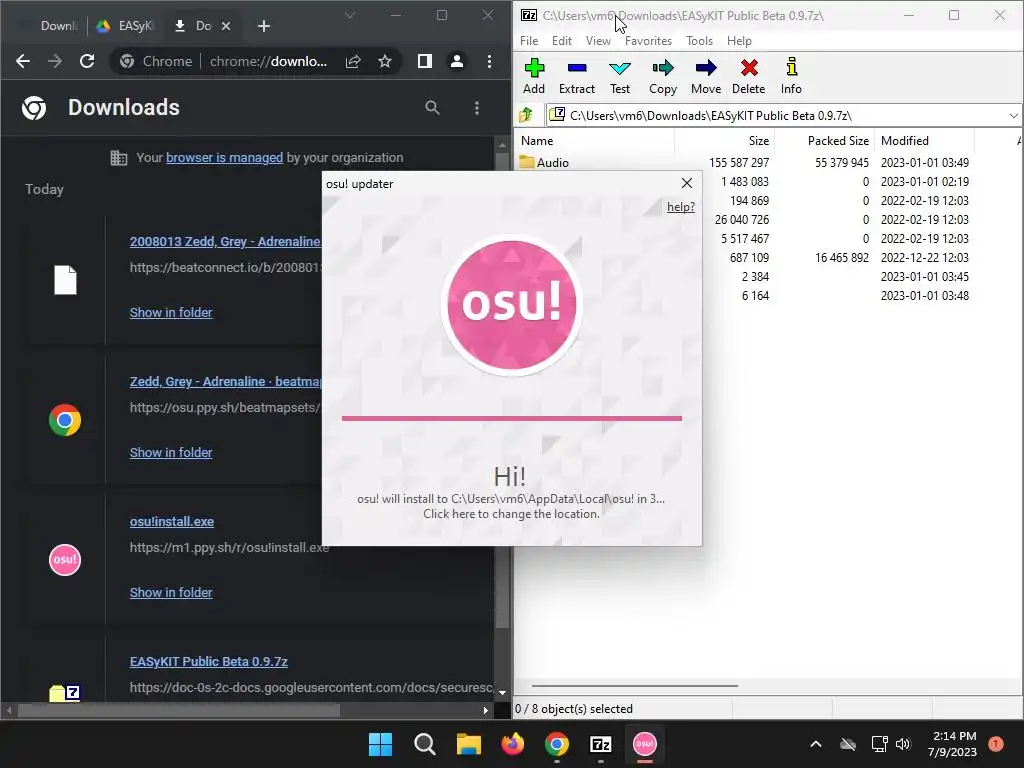
Task: Click the Delete icon in 7-Zip
Action: pos(748,76)
